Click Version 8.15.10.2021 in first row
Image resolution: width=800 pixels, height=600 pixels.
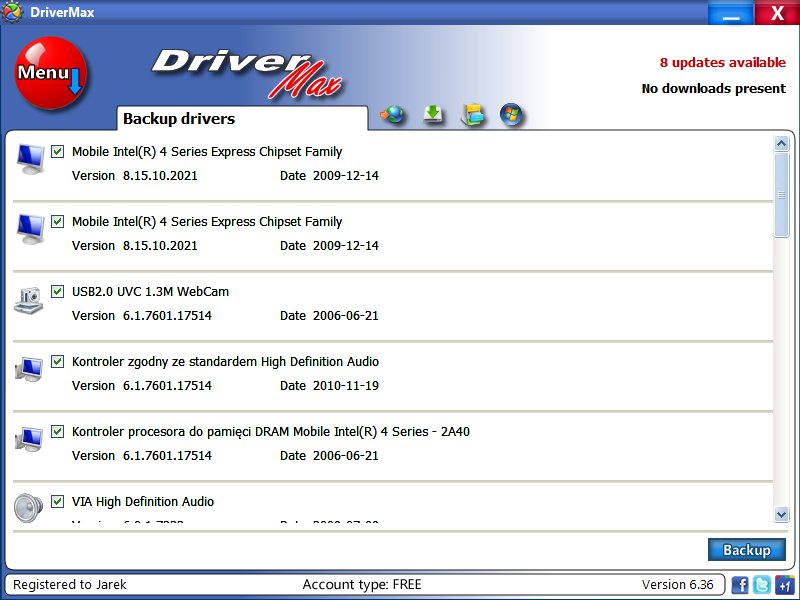(135, 176)
